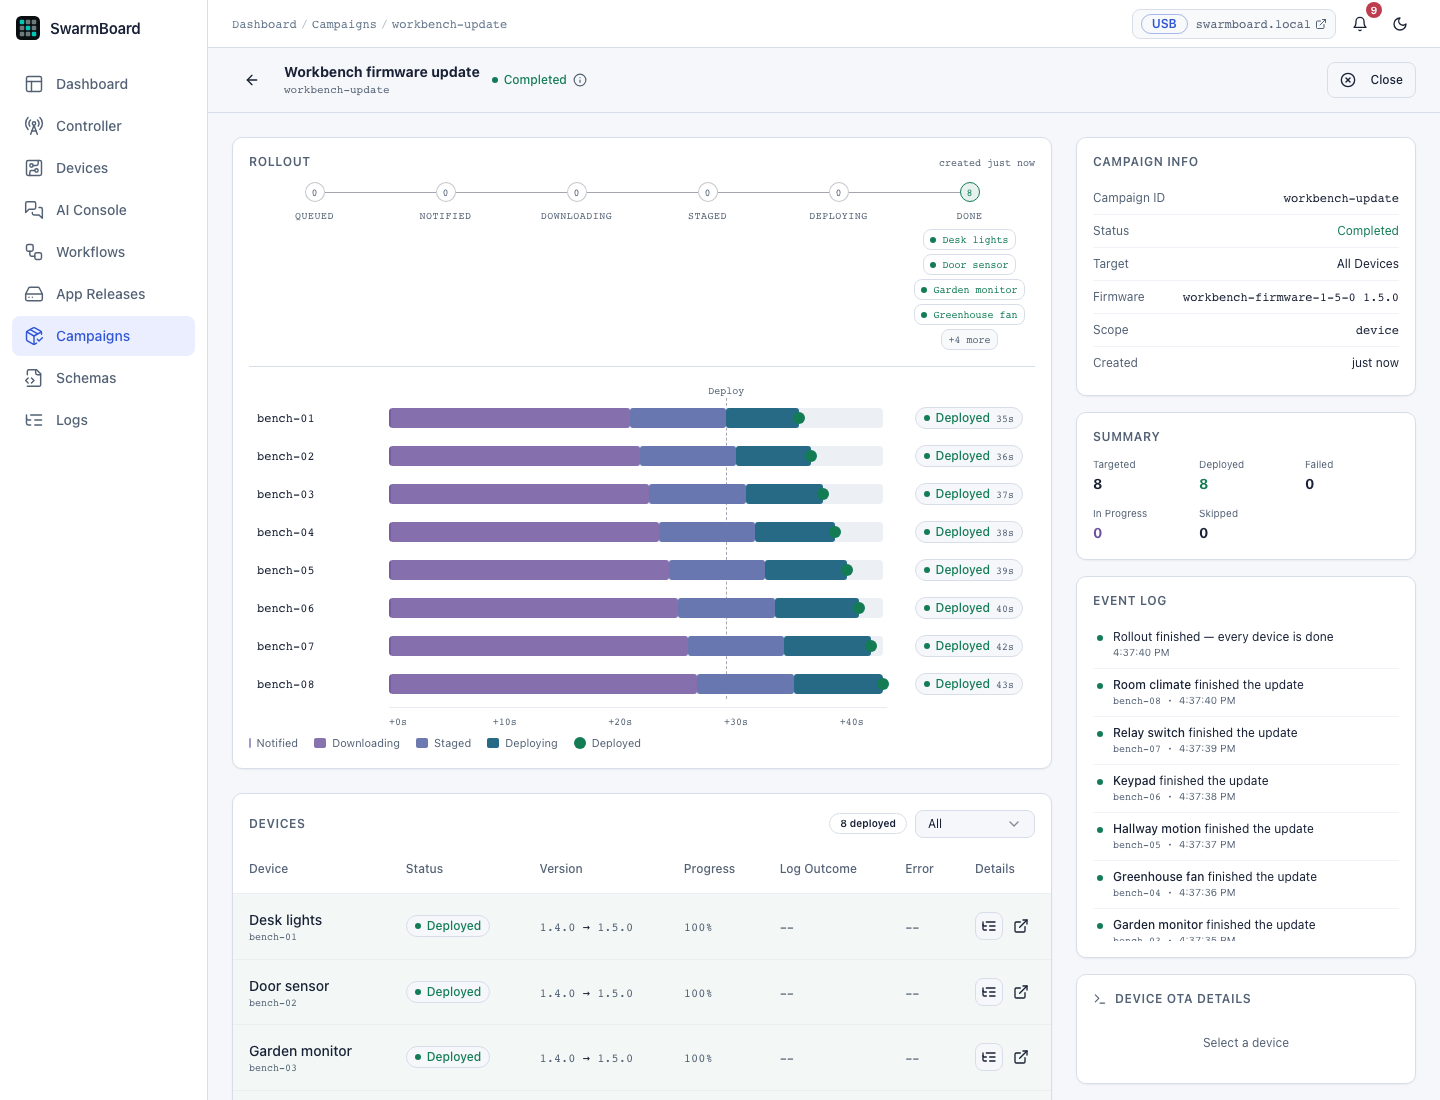Close the campaign view
Image resolution: width=1440 pixels, height=1100 pixels.
coord(1371,80)
